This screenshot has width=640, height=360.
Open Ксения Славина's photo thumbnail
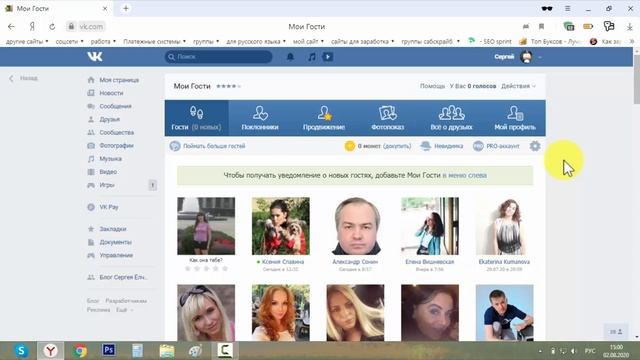(281, 226)
